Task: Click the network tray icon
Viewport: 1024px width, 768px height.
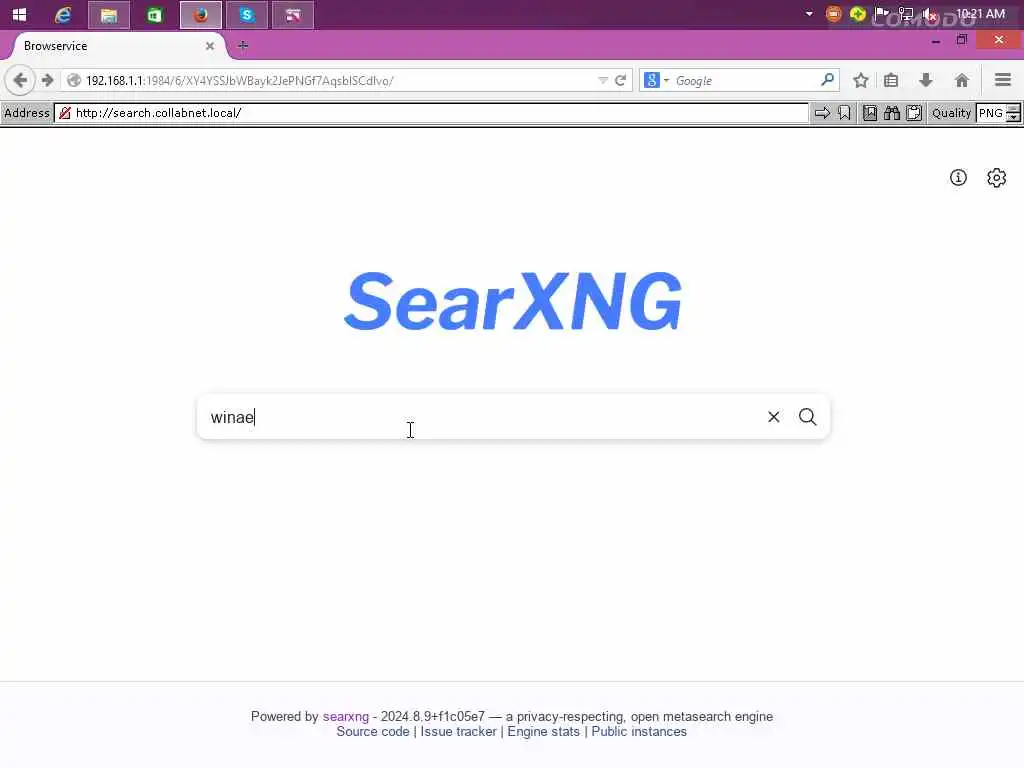Action: [906, 14]
